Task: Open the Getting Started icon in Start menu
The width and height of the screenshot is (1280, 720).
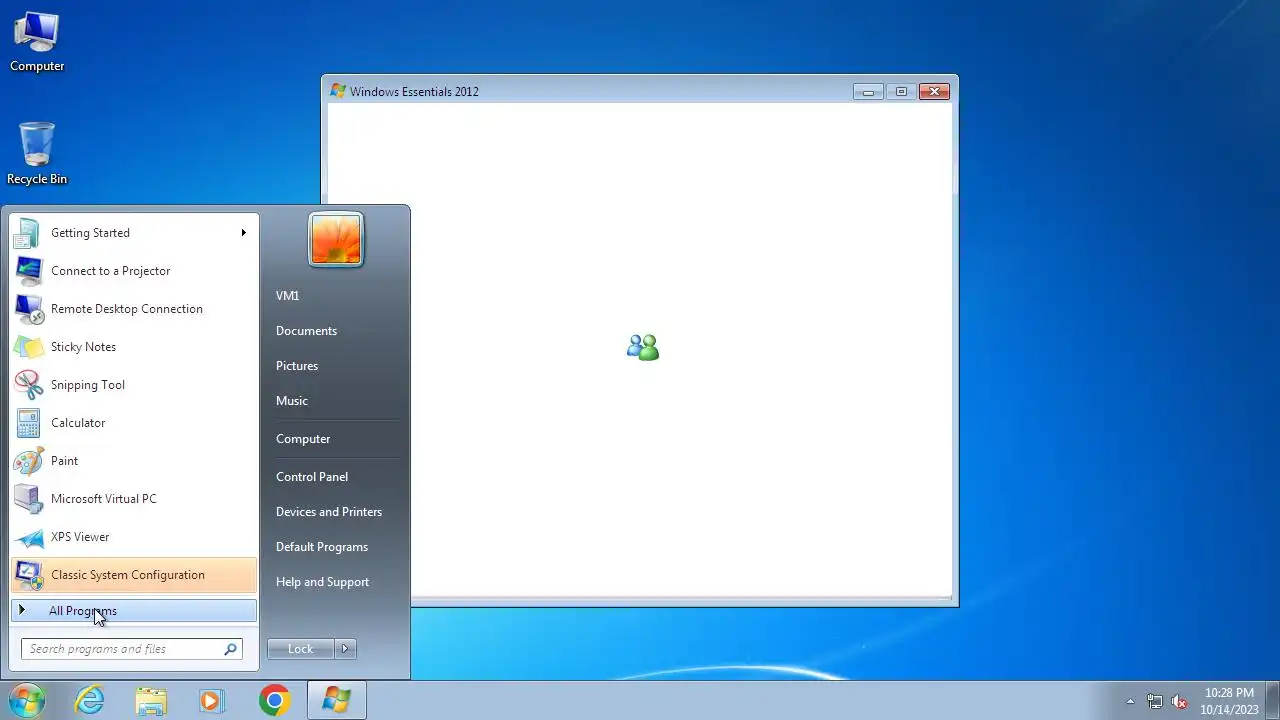Action: point(28,233)
